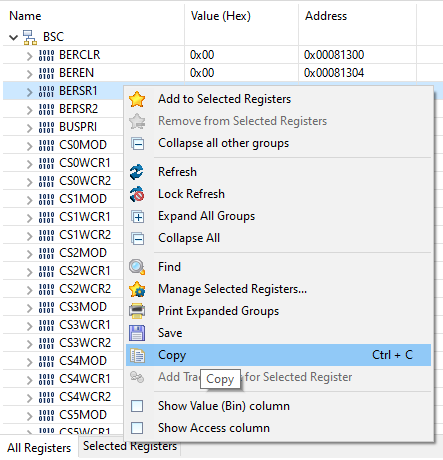Enable Show Value (Bin) column checkbox

coord(137,406)
